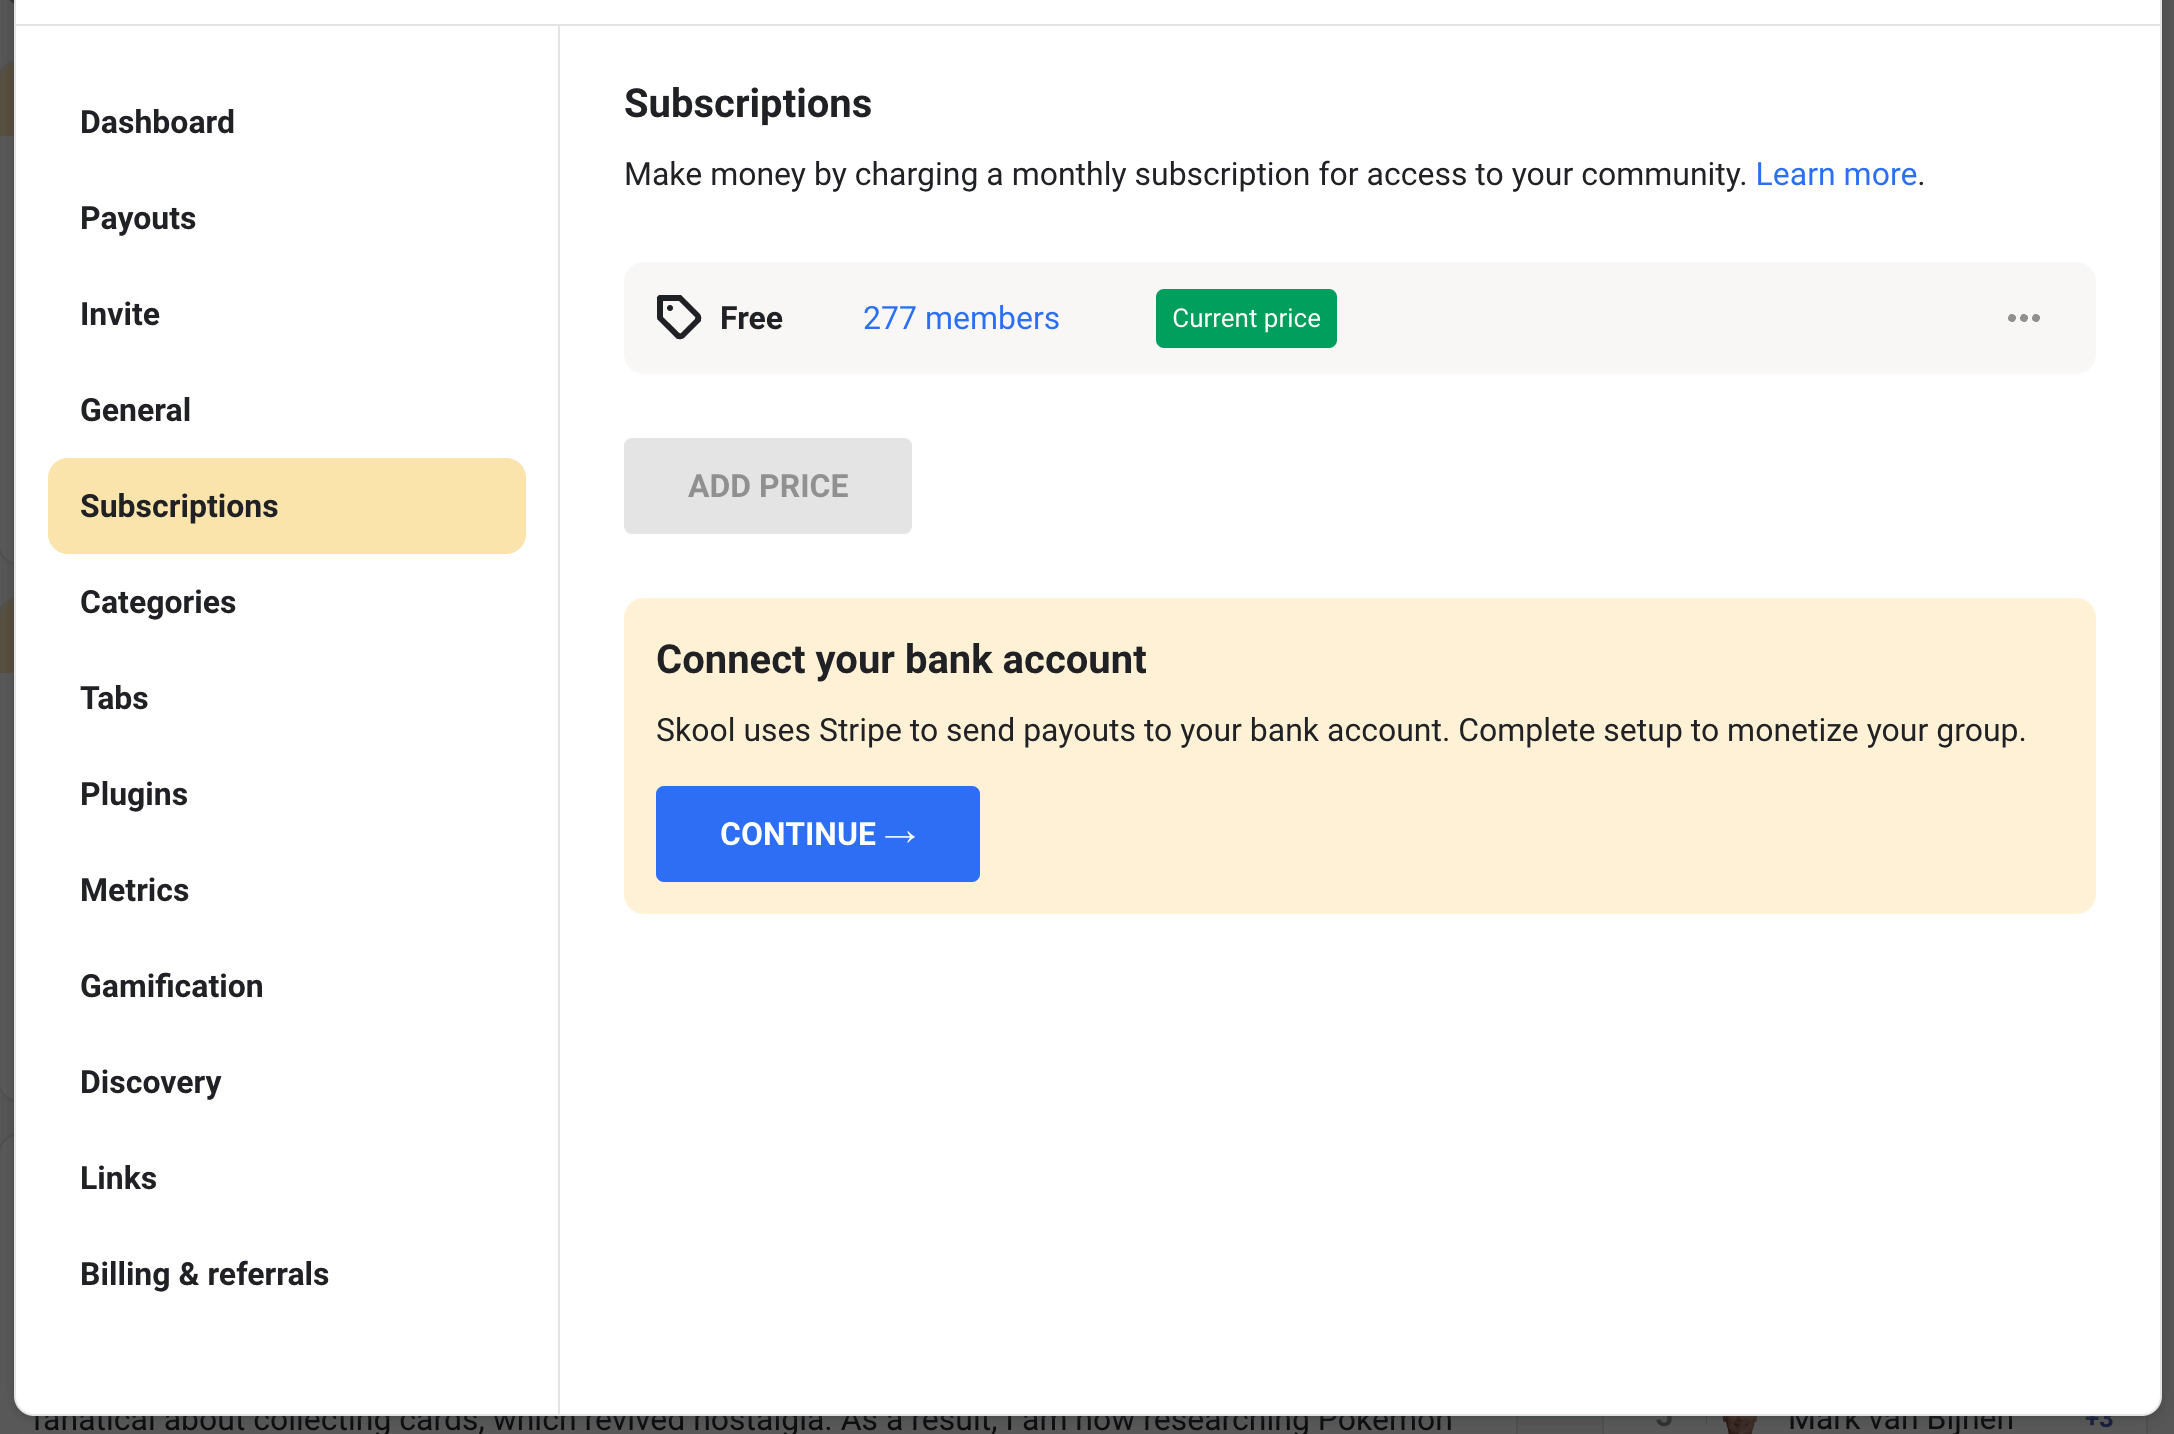The width and height of the screenshot is (2174, 1434).
Task: Go to Payouts settings
Action: coord(138,218)
